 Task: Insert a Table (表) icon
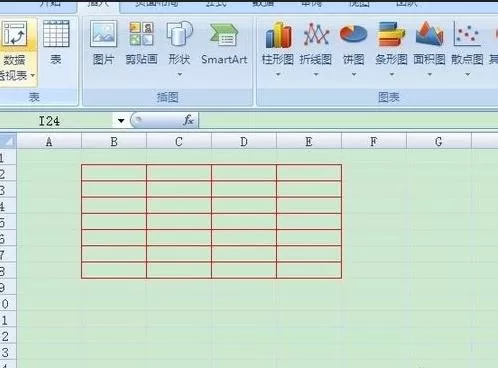[56, 34]
